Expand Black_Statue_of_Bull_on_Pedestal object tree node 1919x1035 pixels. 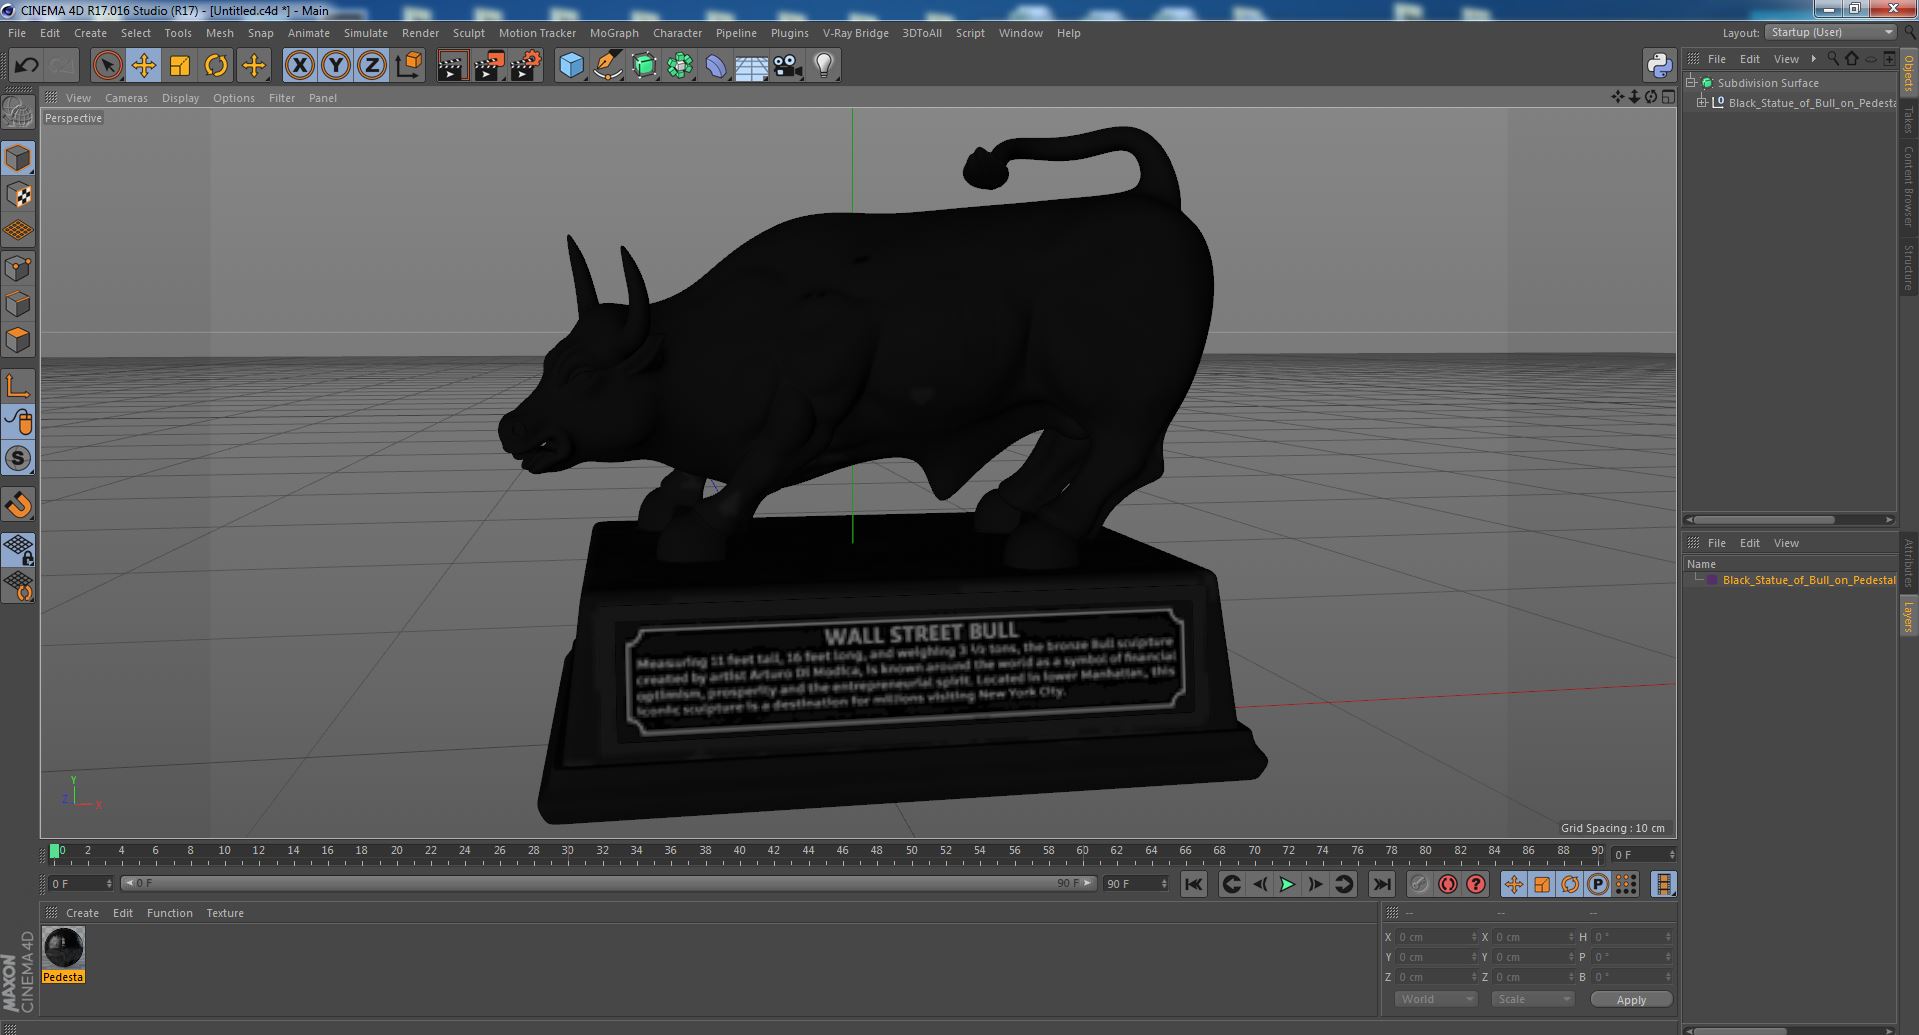(x=1702, y=102)
